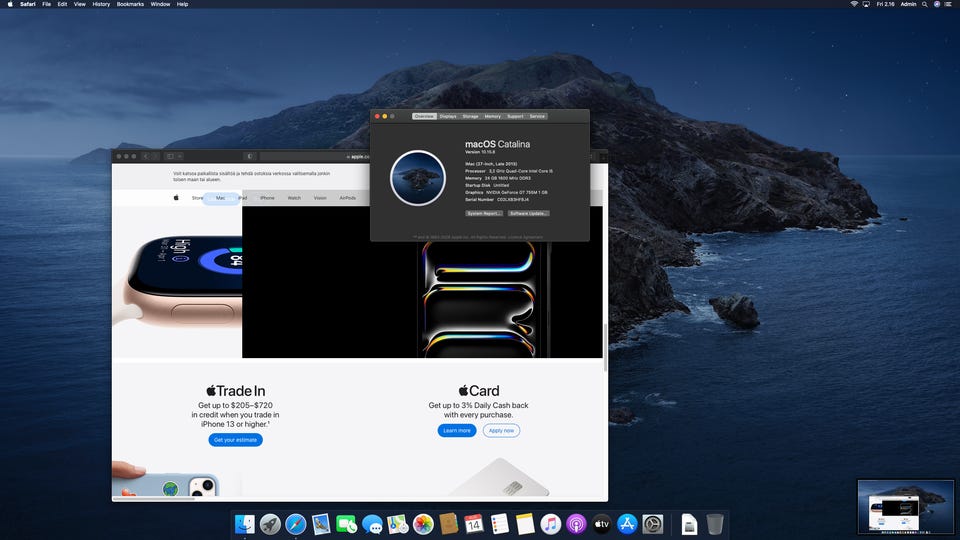The height and width of the screenshot is (540, 960).
Task: Click Learn more under Apple Card
Action: tap(457, 430)
